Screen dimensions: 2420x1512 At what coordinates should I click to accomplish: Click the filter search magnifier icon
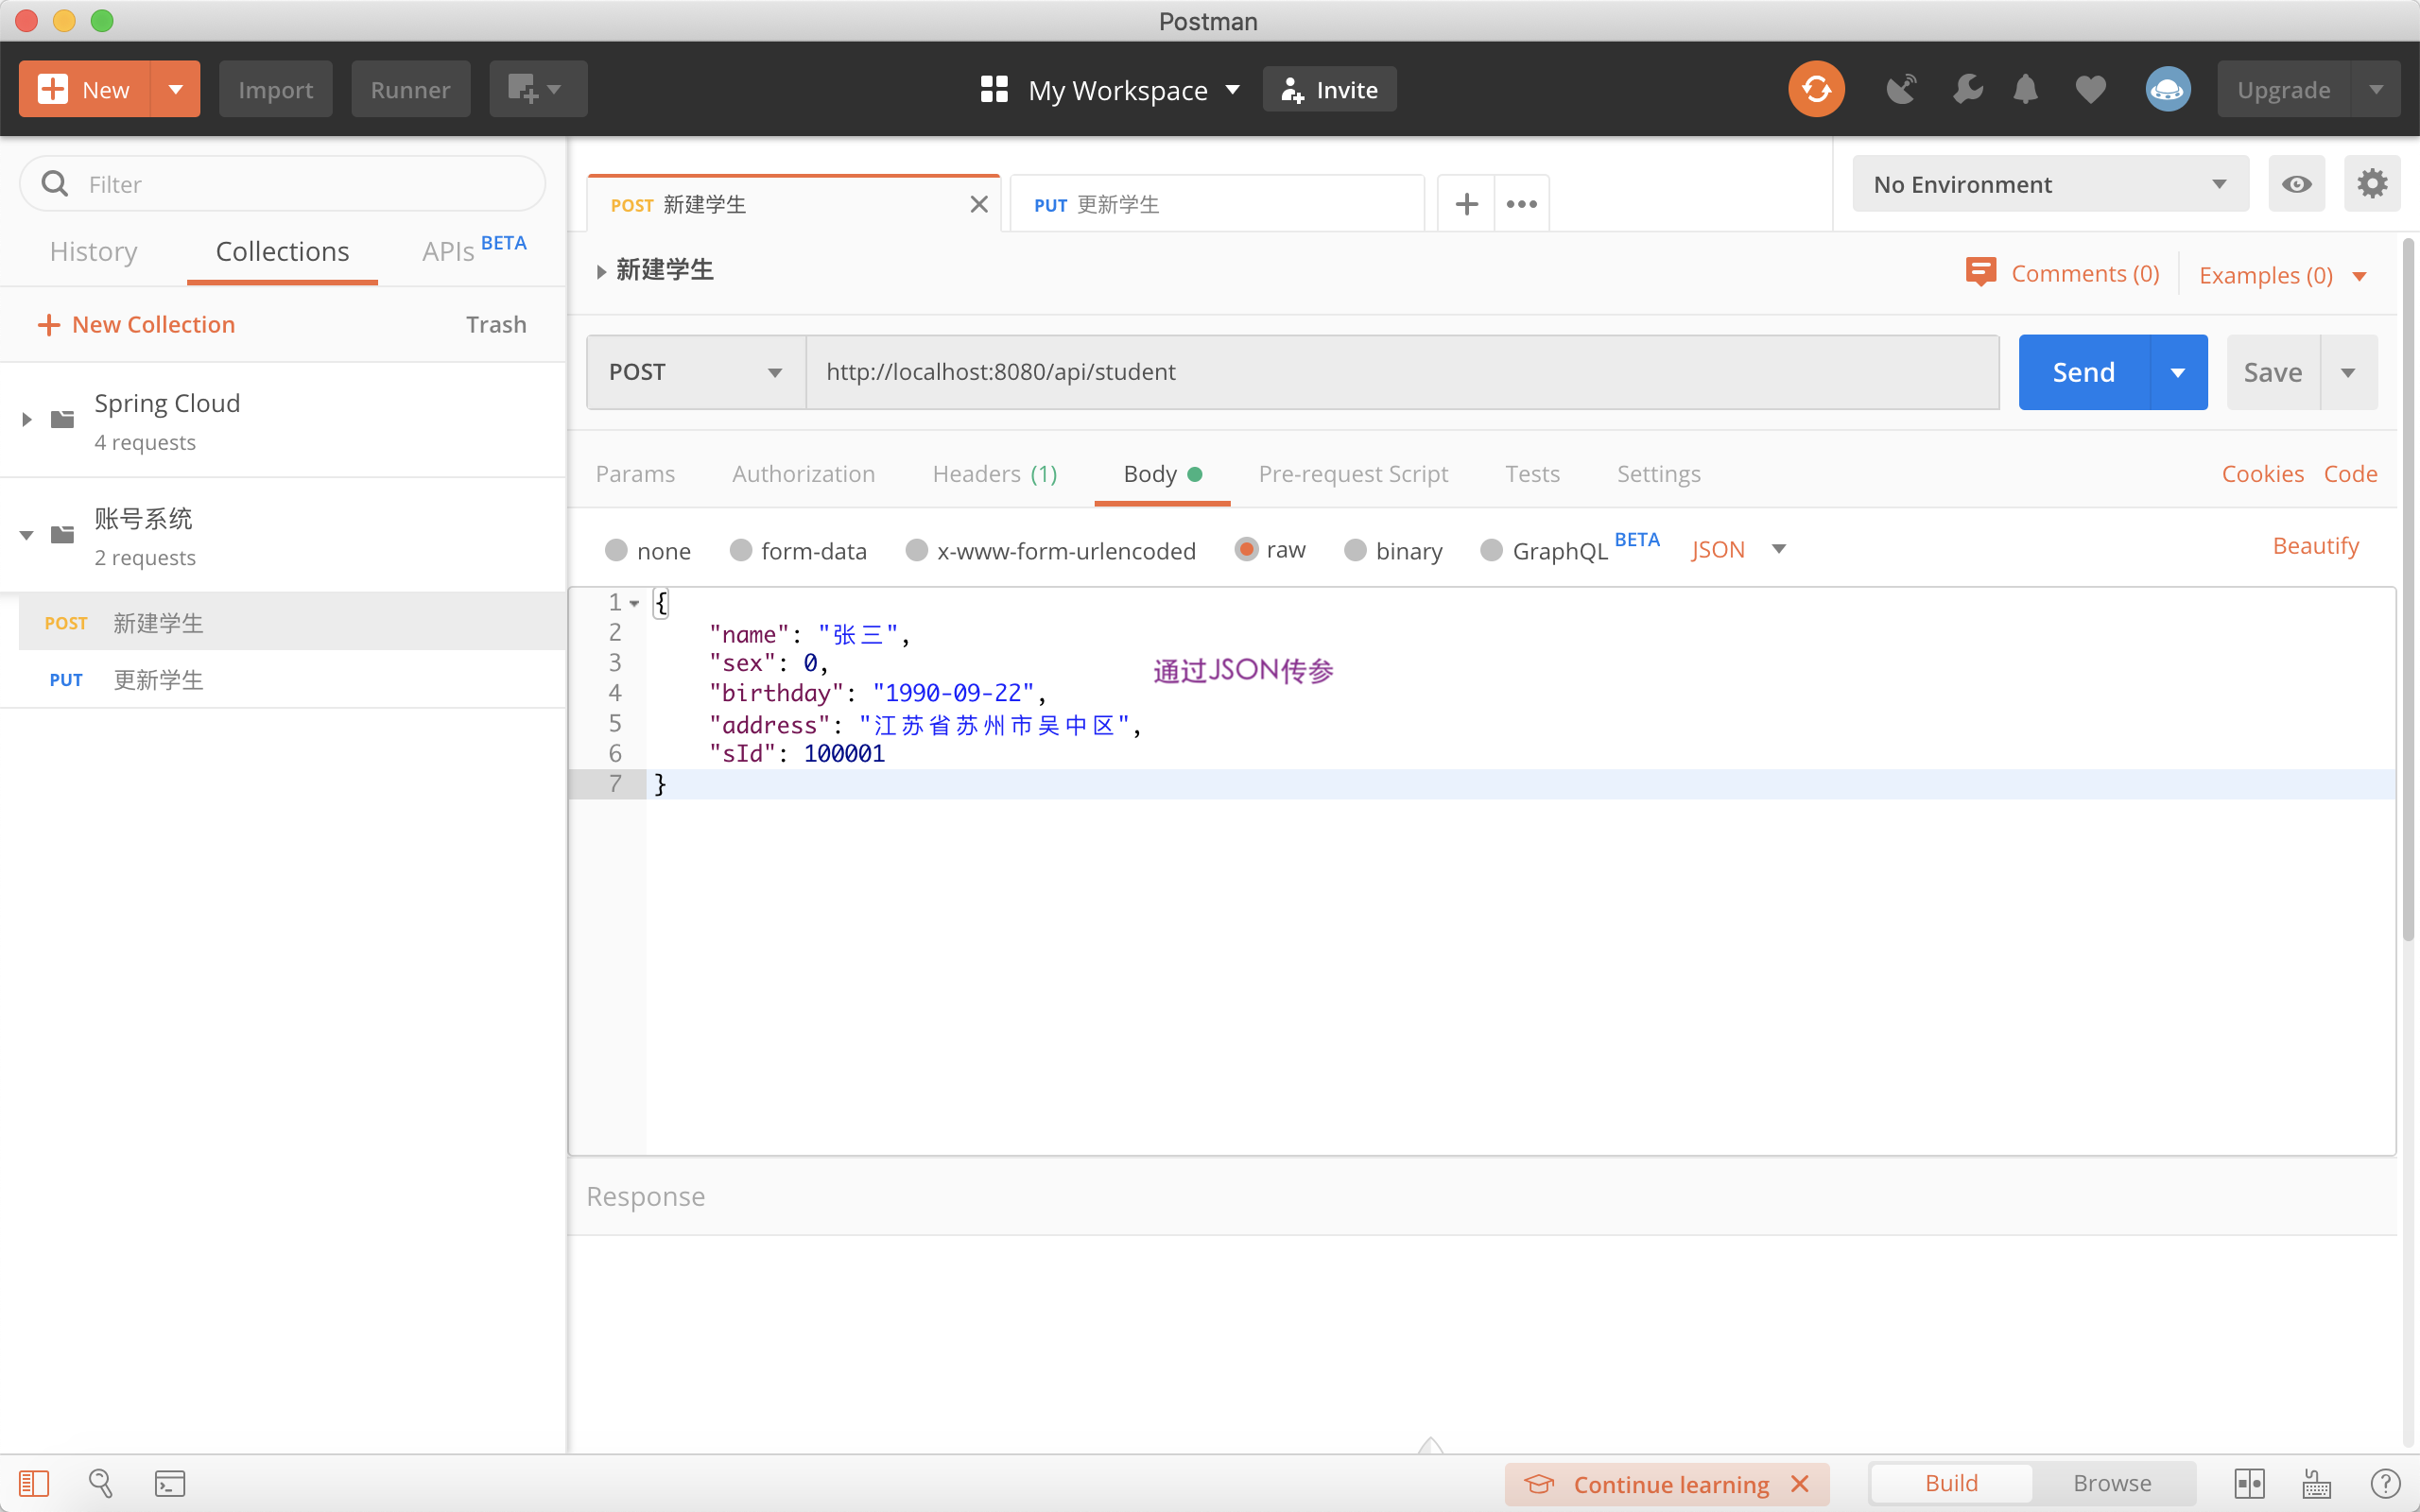[55, 184]
